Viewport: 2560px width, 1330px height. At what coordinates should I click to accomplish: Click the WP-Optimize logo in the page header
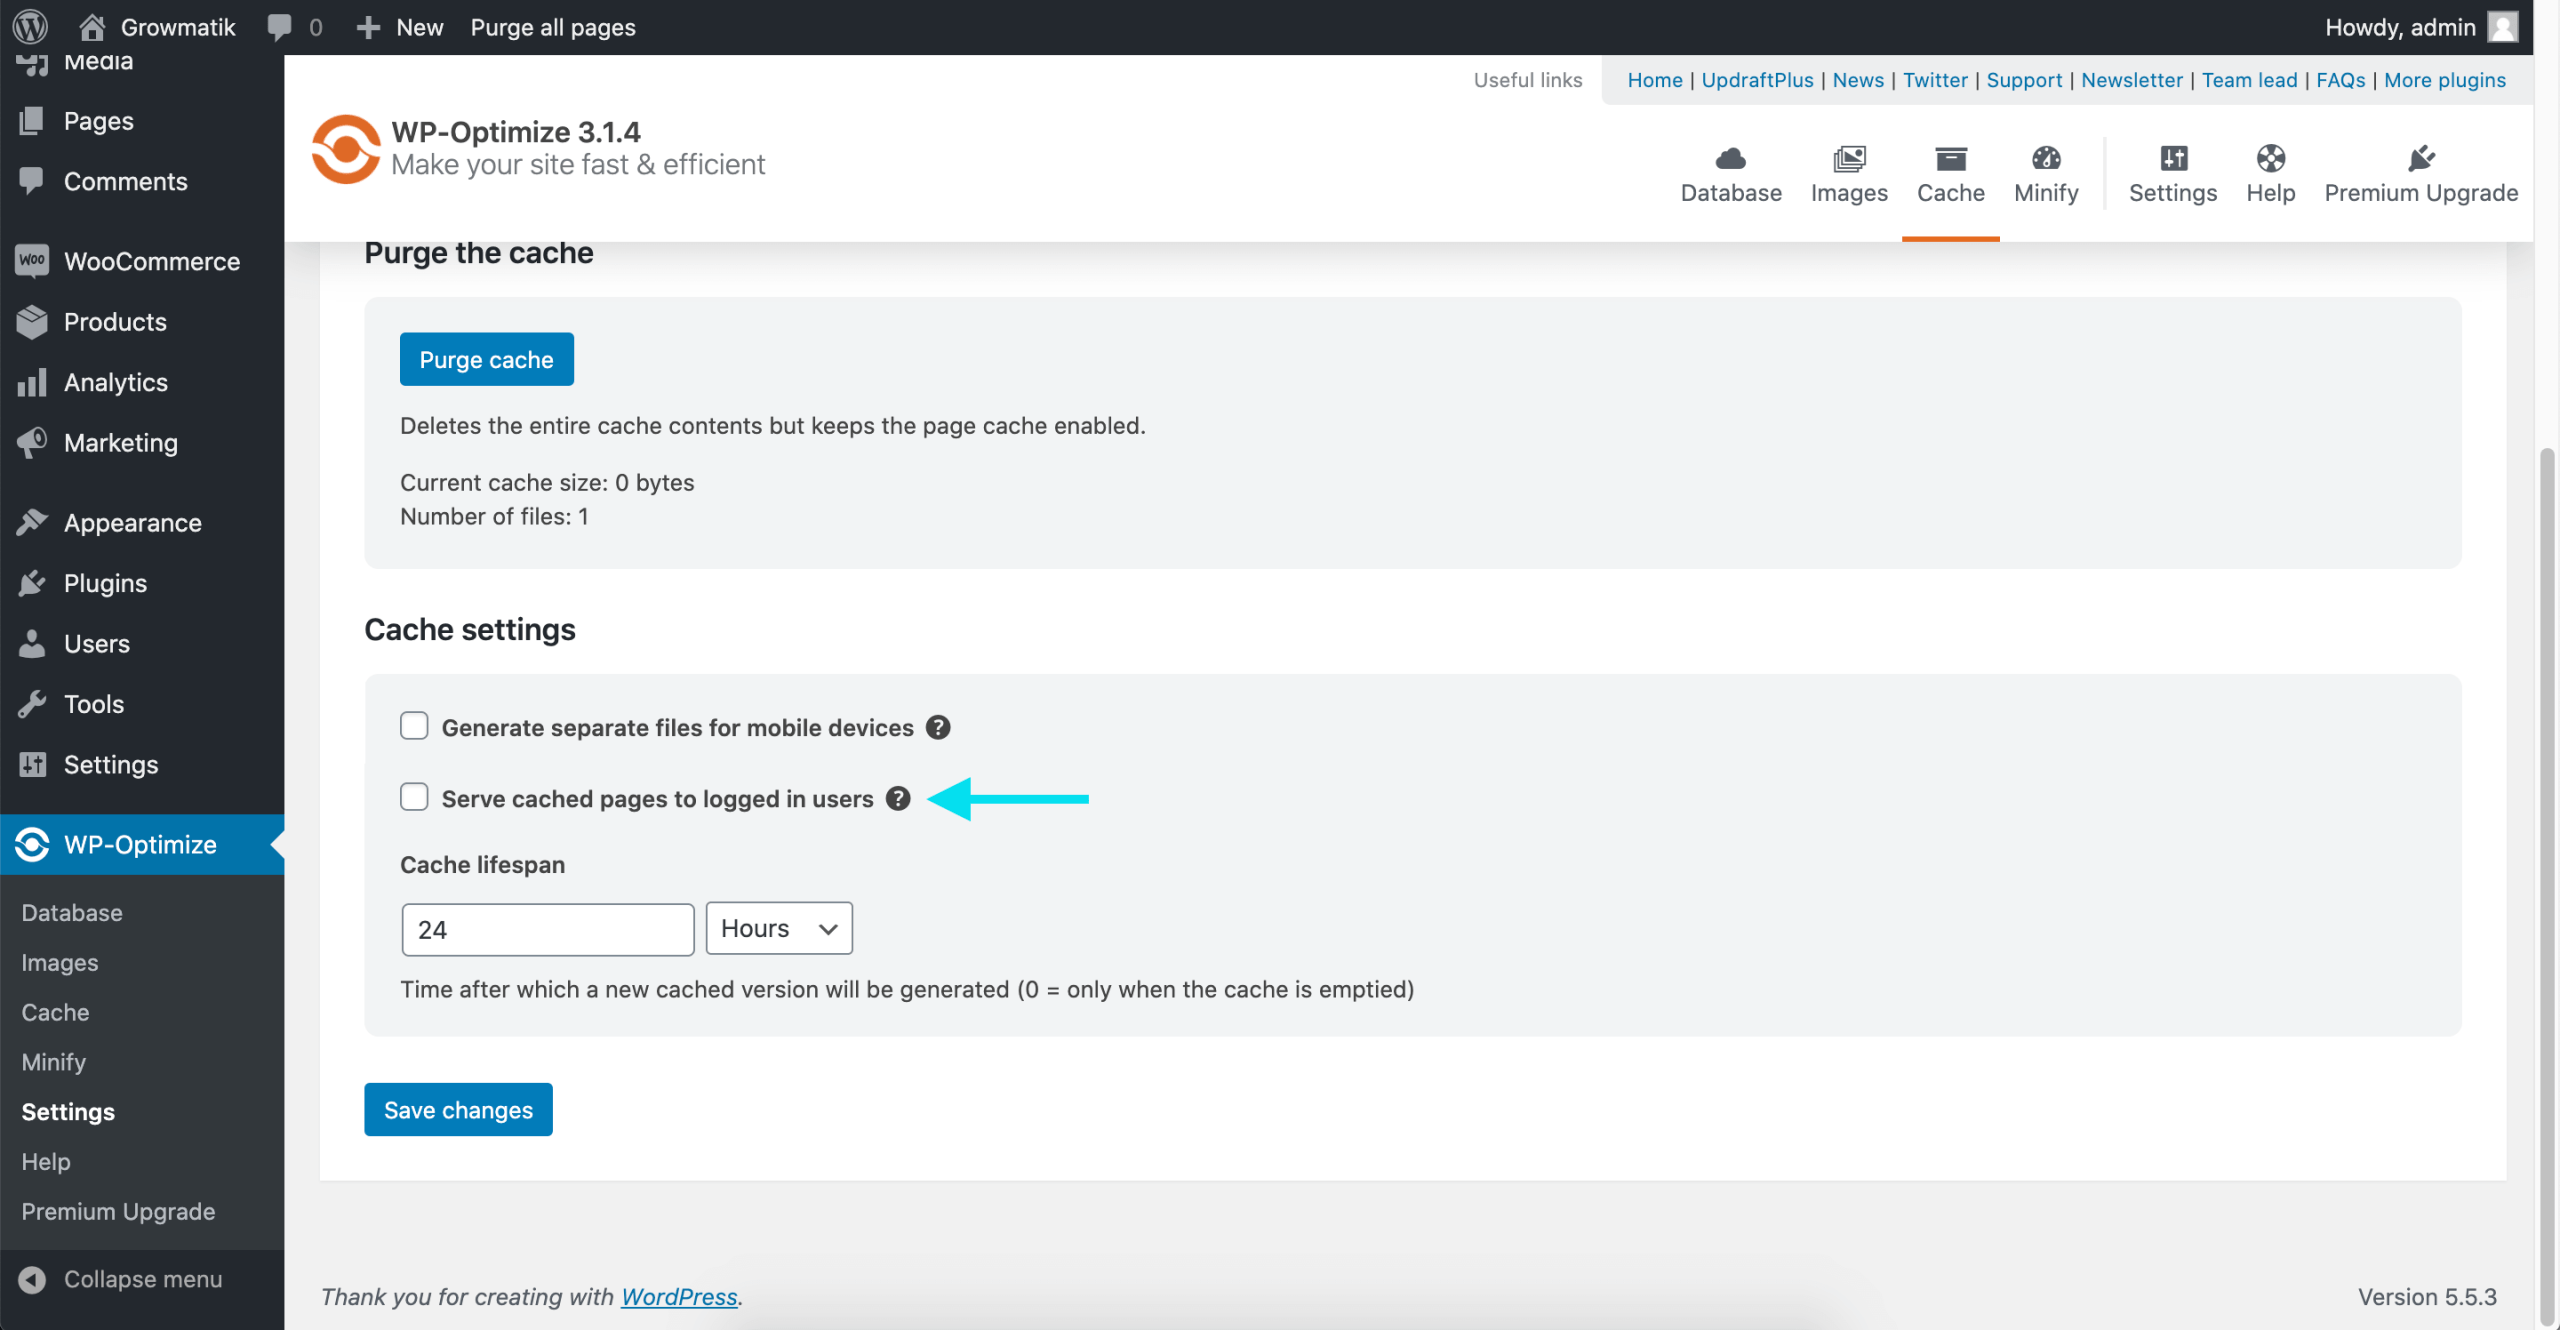(345, 148)
